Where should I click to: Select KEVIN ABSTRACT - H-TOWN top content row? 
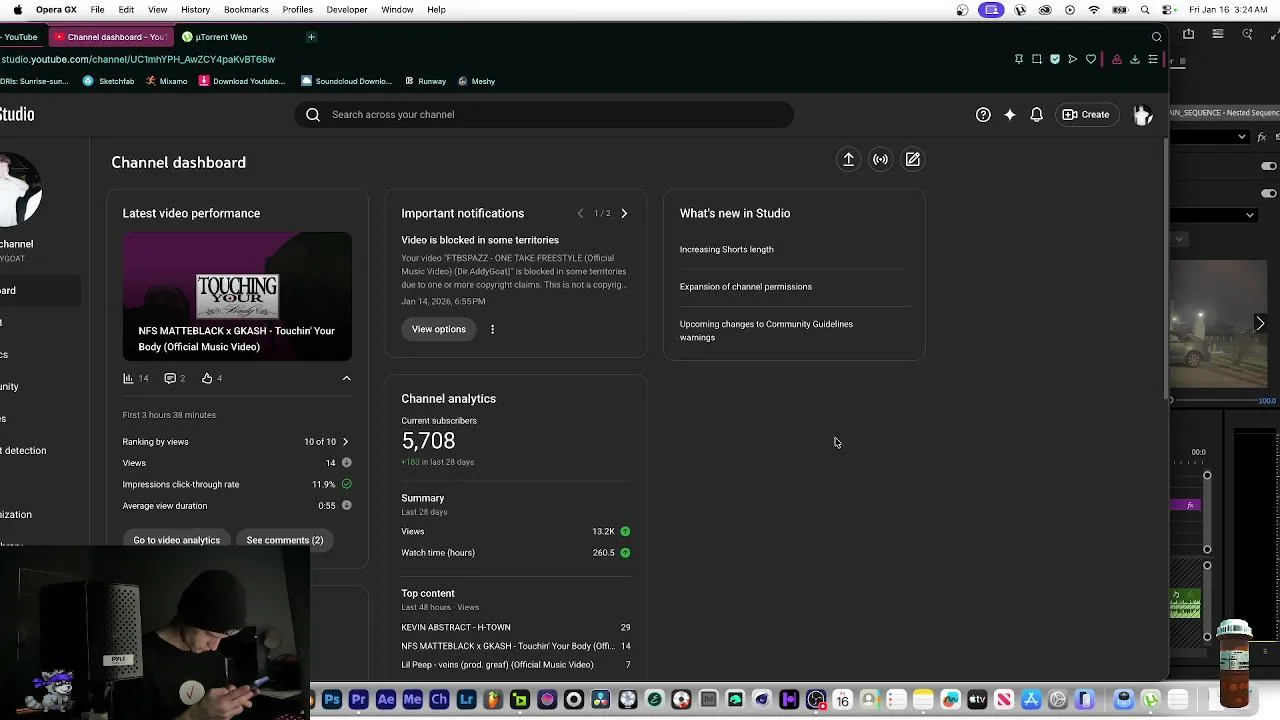point(515,627)
